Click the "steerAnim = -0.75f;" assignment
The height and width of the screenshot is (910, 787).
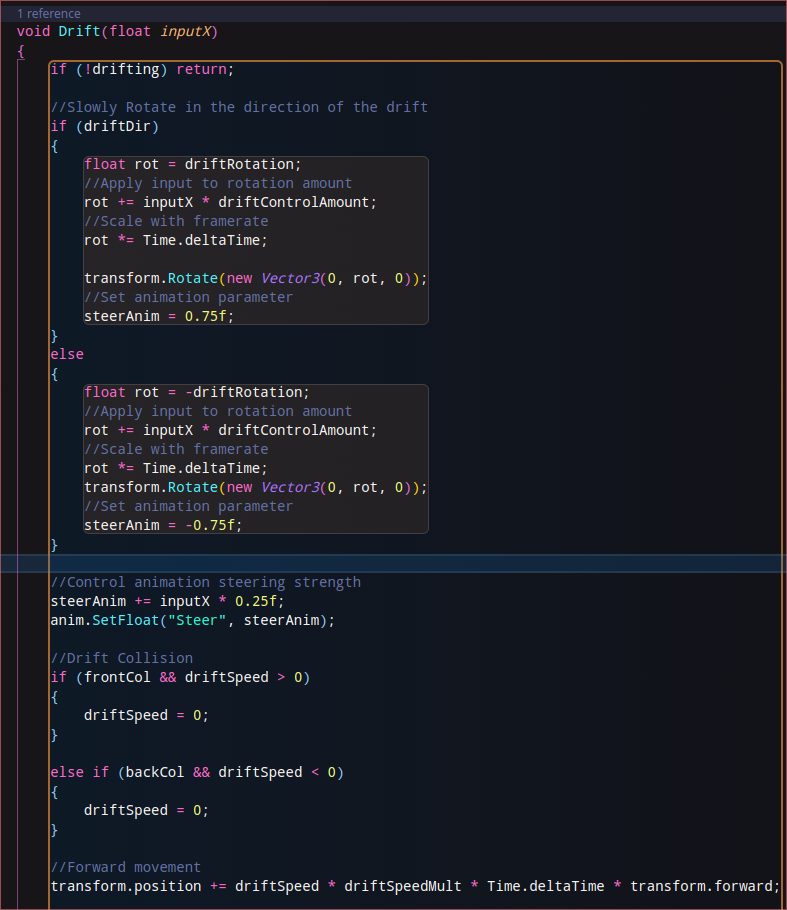click(163, 525)
